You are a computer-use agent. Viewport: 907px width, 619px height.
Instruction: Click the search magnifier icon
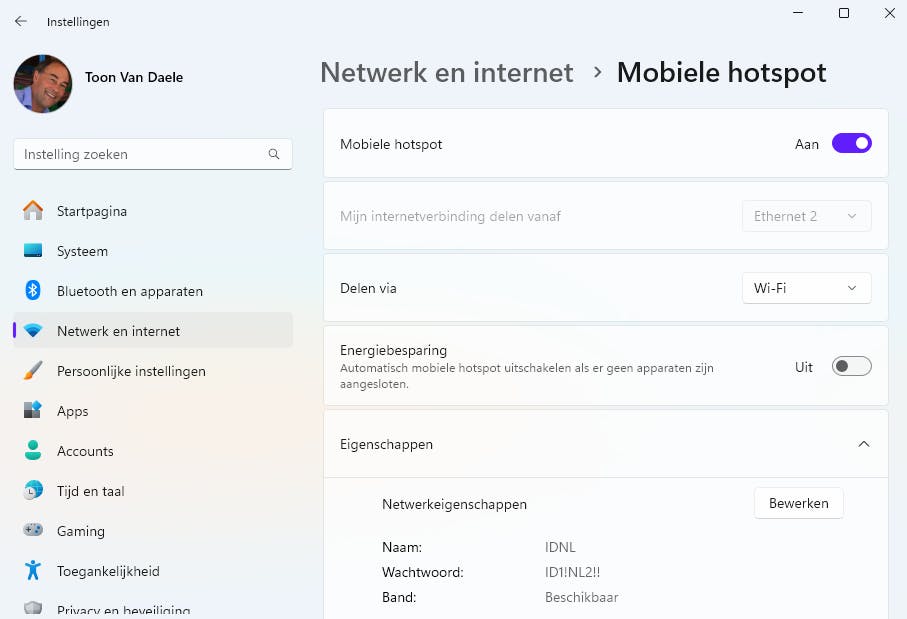click(274, 155)
